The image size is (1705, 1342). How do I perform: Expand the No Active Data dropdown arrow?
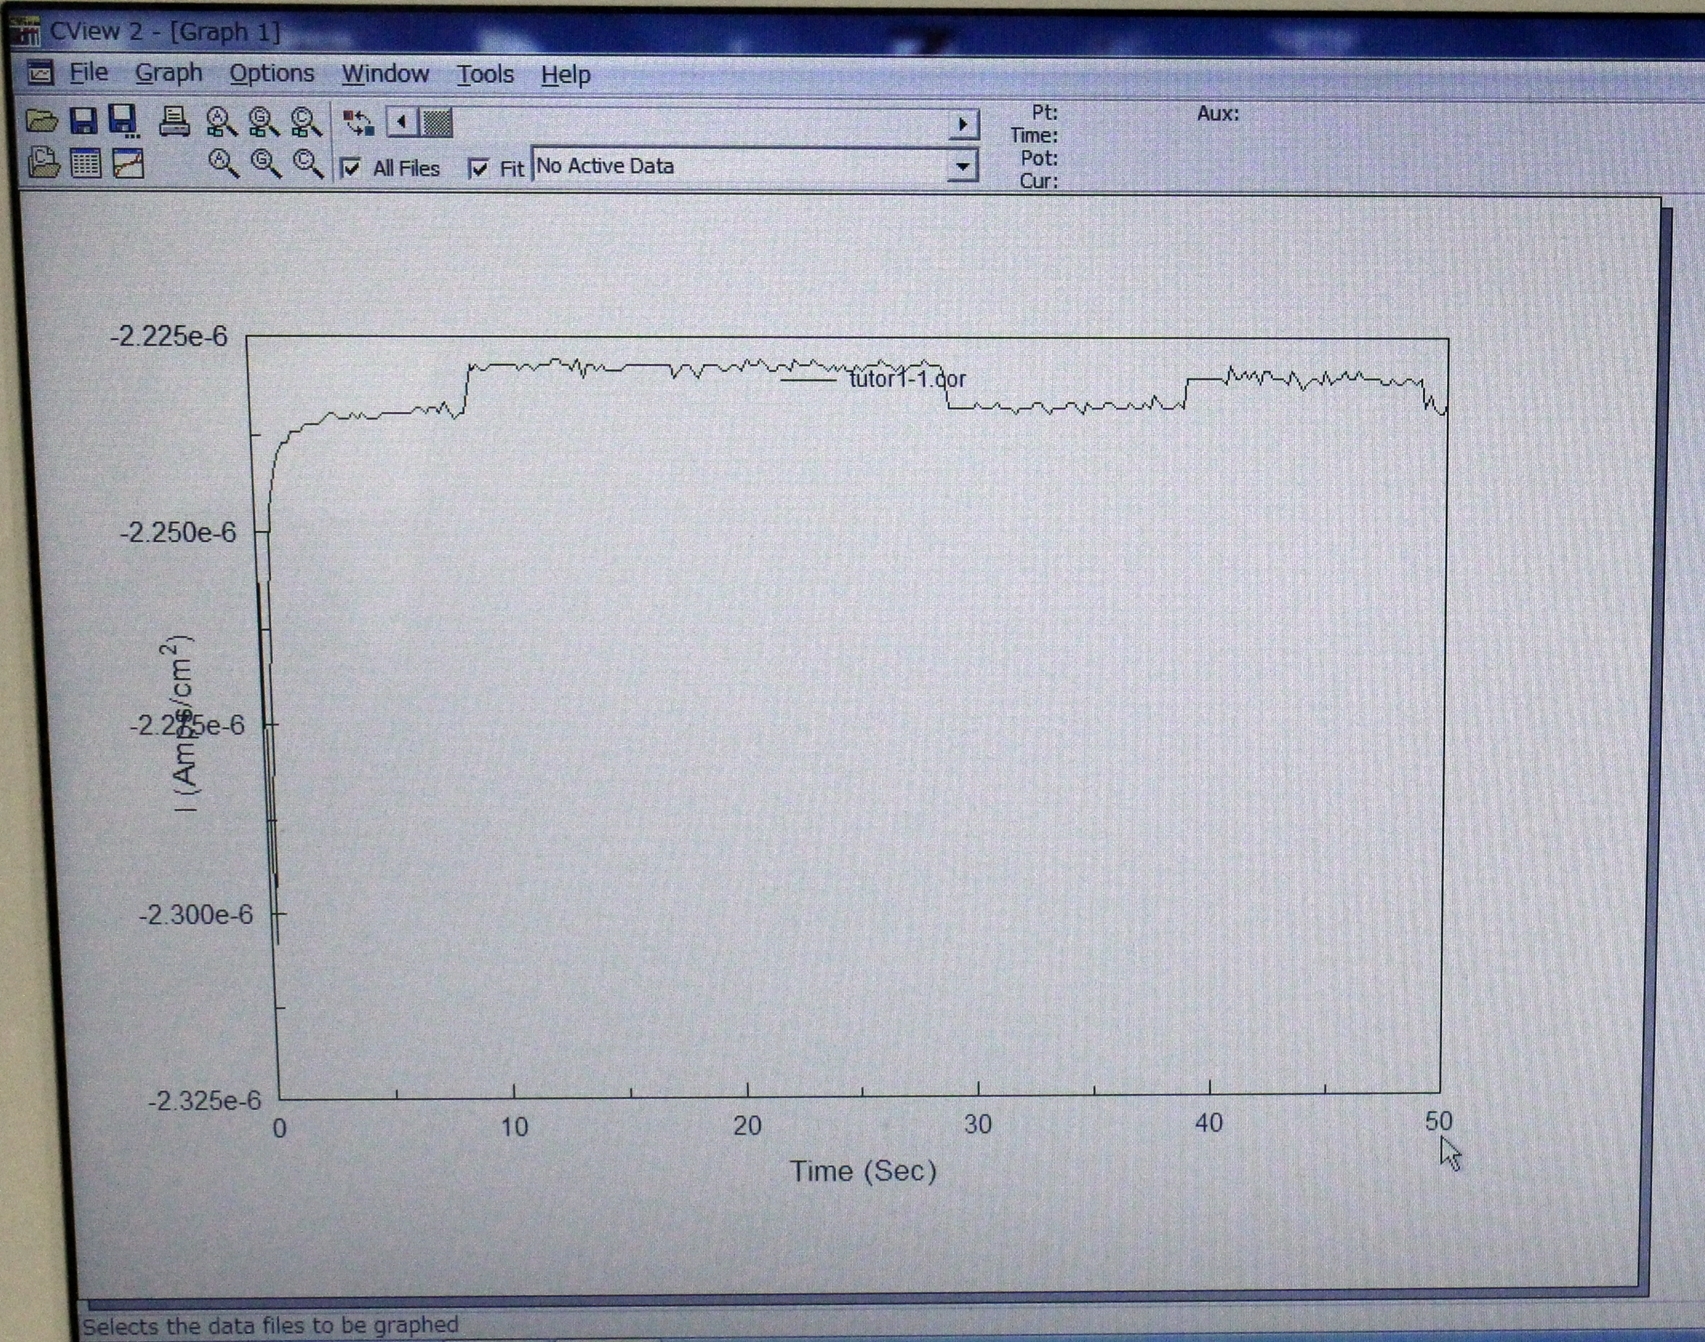tap(962, 166)
